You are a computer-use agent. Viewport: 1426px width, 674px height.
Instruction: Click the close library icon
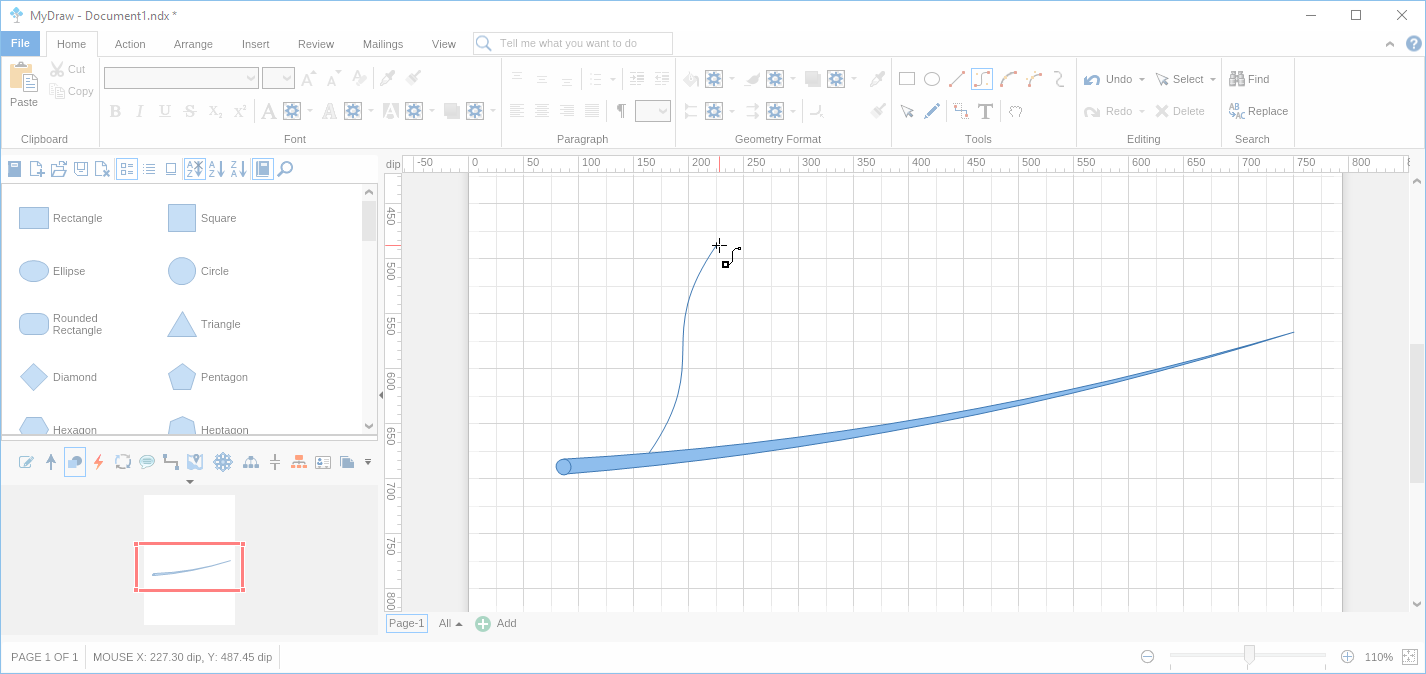(102, 169)
